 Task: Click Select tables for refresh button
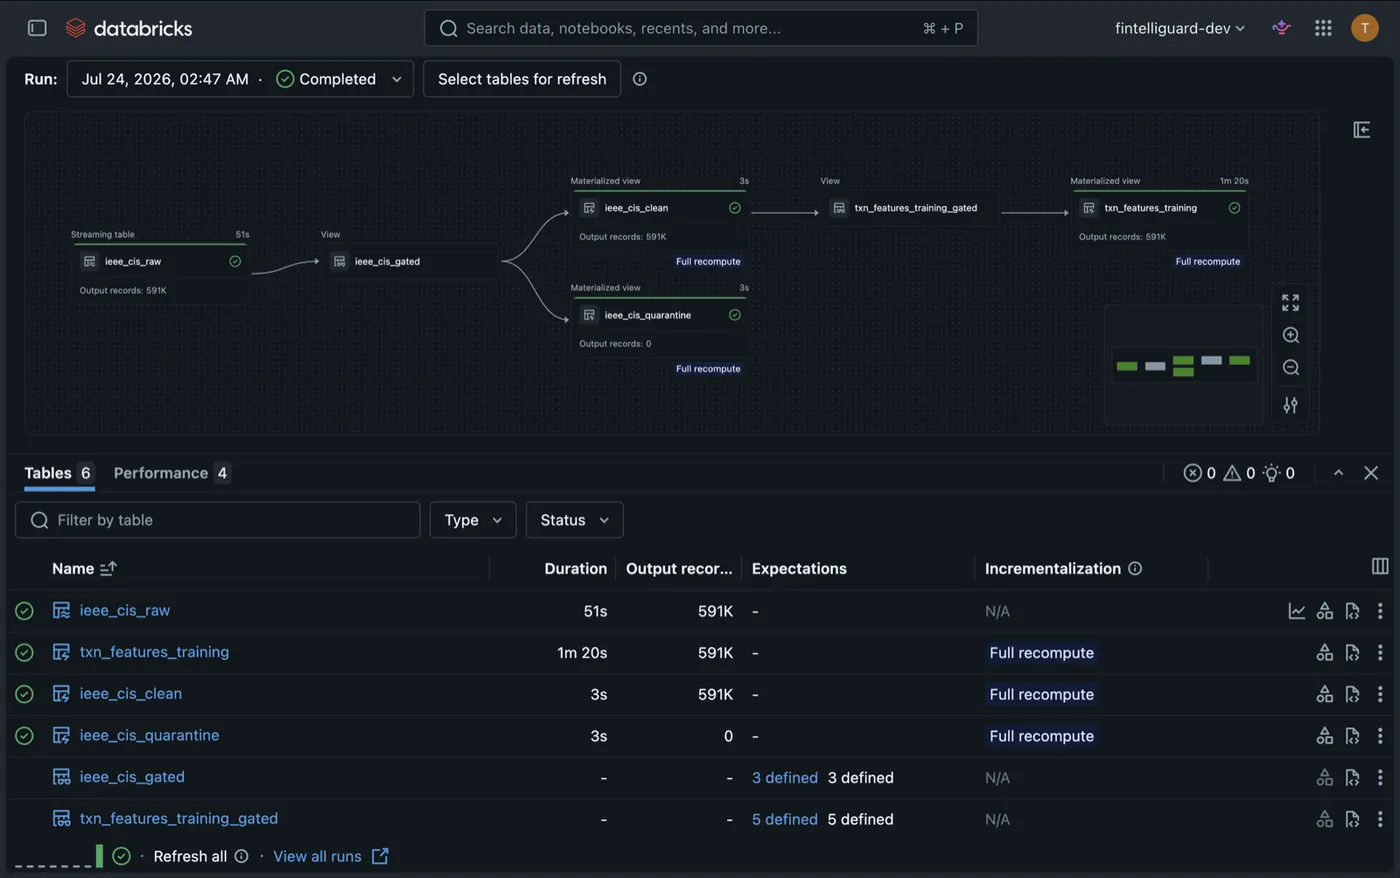[x=522, y=79]
